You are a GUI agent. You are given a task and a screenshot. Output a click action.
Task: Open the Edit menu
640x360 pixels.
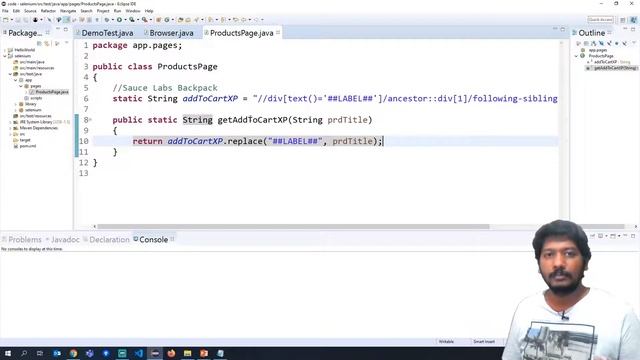16,11
